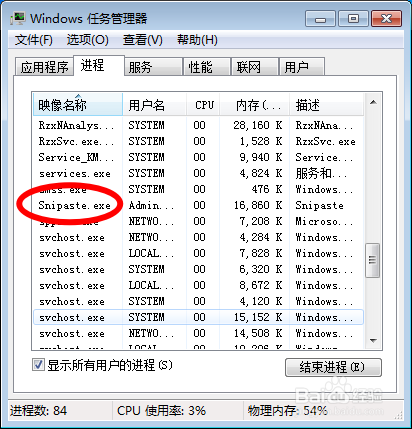Open the 选项(O) menu
This screenshot has width=412, height=429.
point(87,40)
